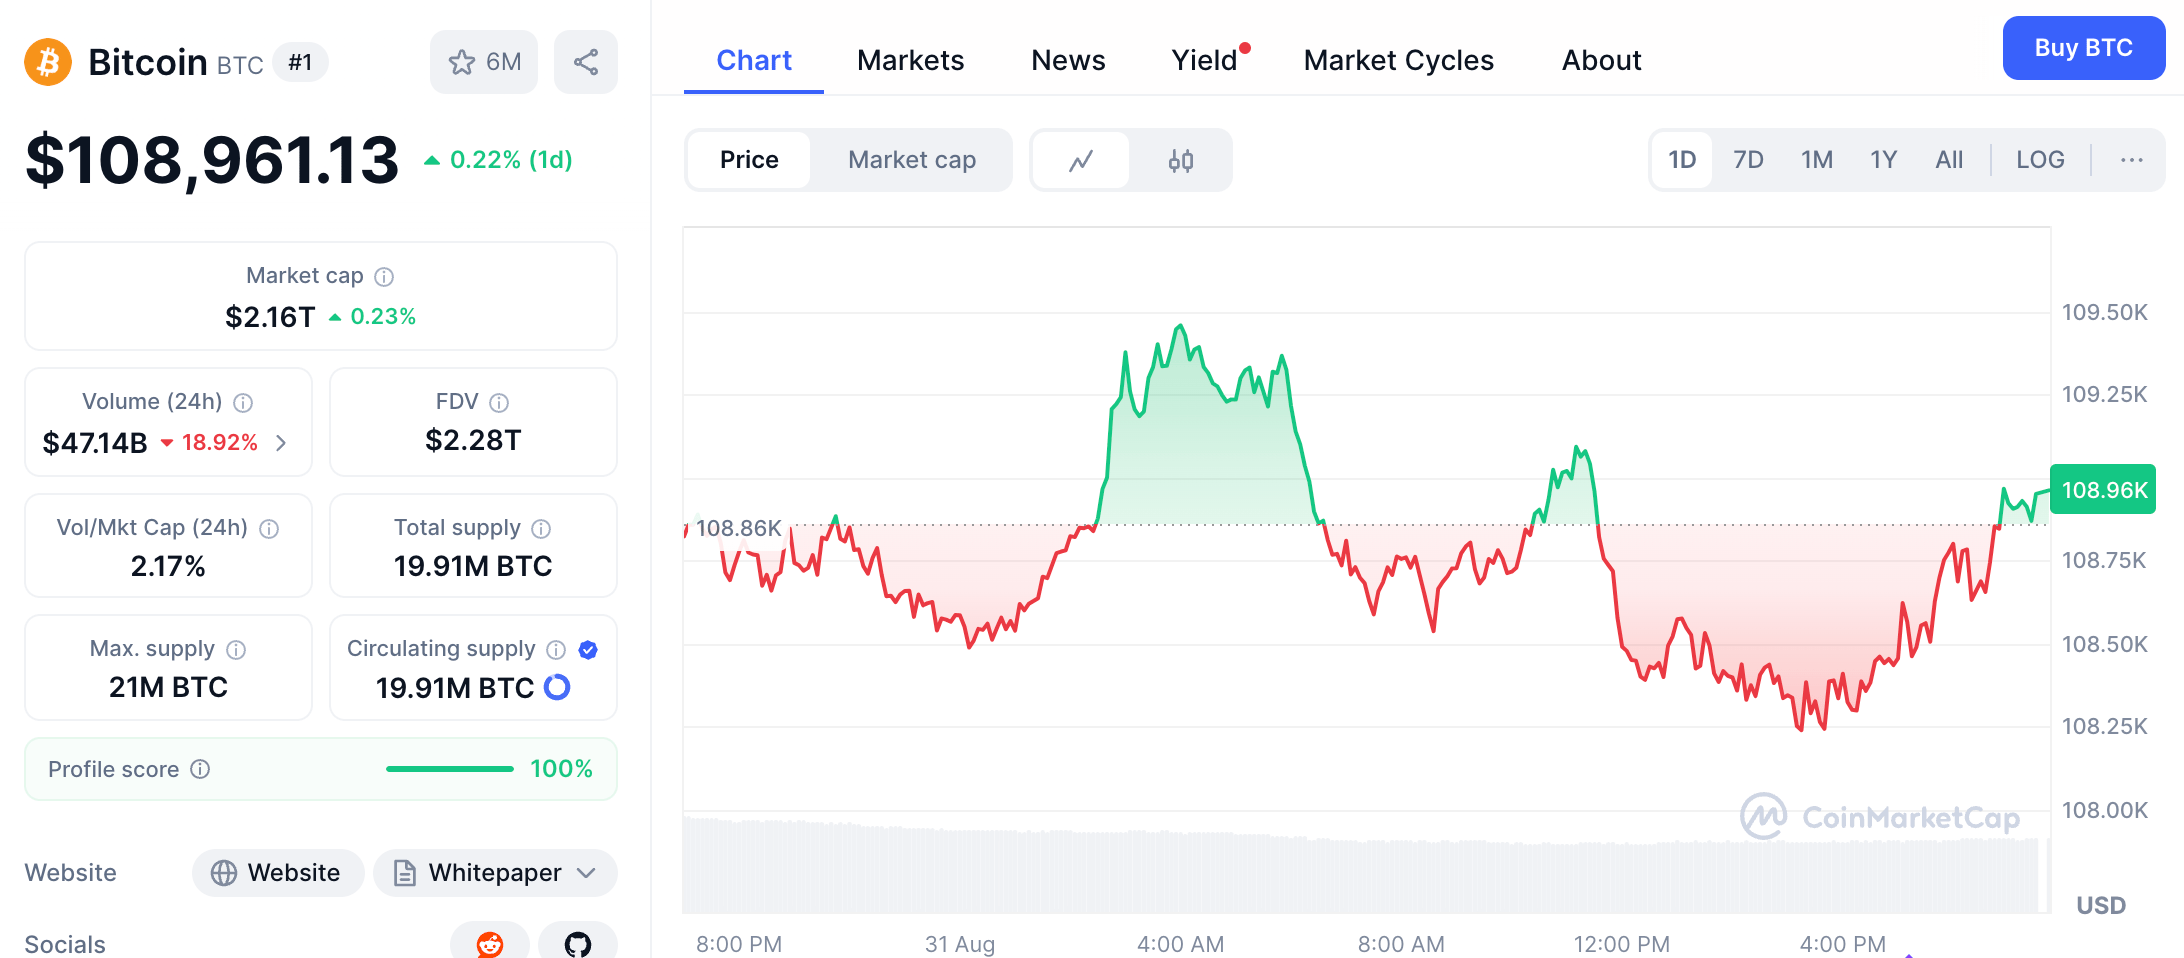Click the $2.16T market cap value
The height and width of the screenshot is (958, 2184).
point(270,317)
